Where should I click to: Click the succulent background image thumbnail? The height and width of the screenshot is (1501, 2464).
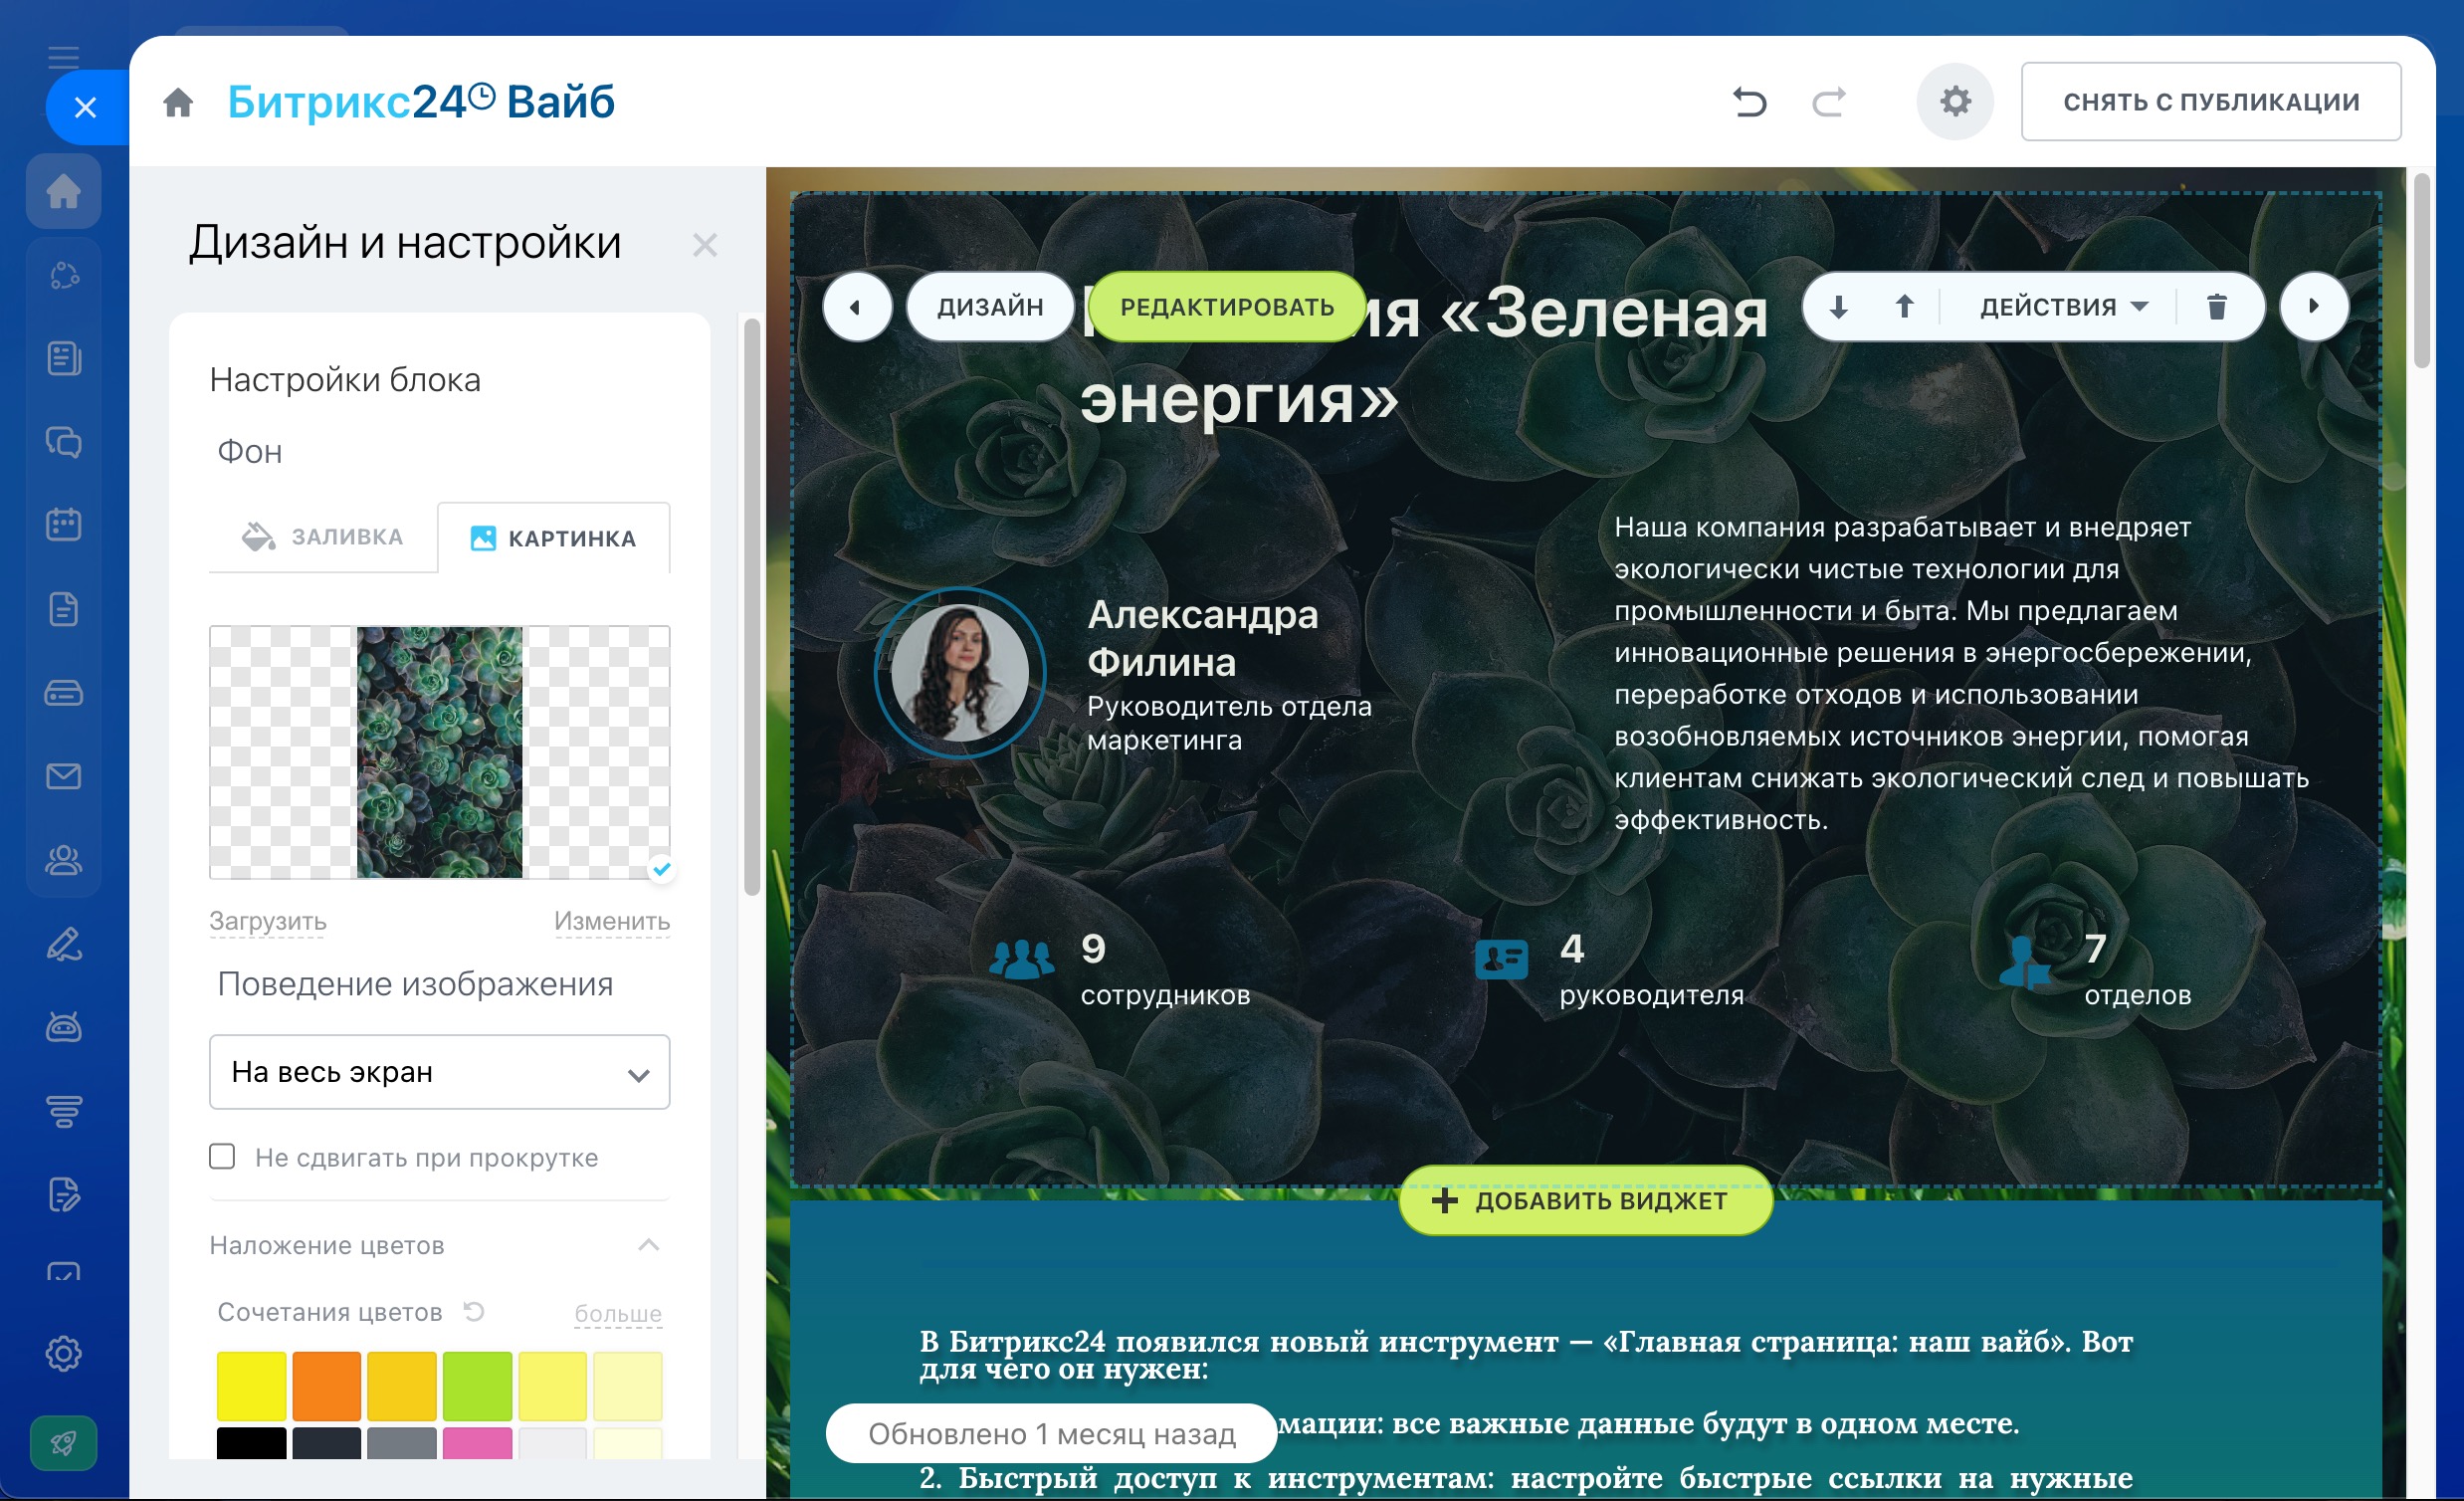click(440, 752)
